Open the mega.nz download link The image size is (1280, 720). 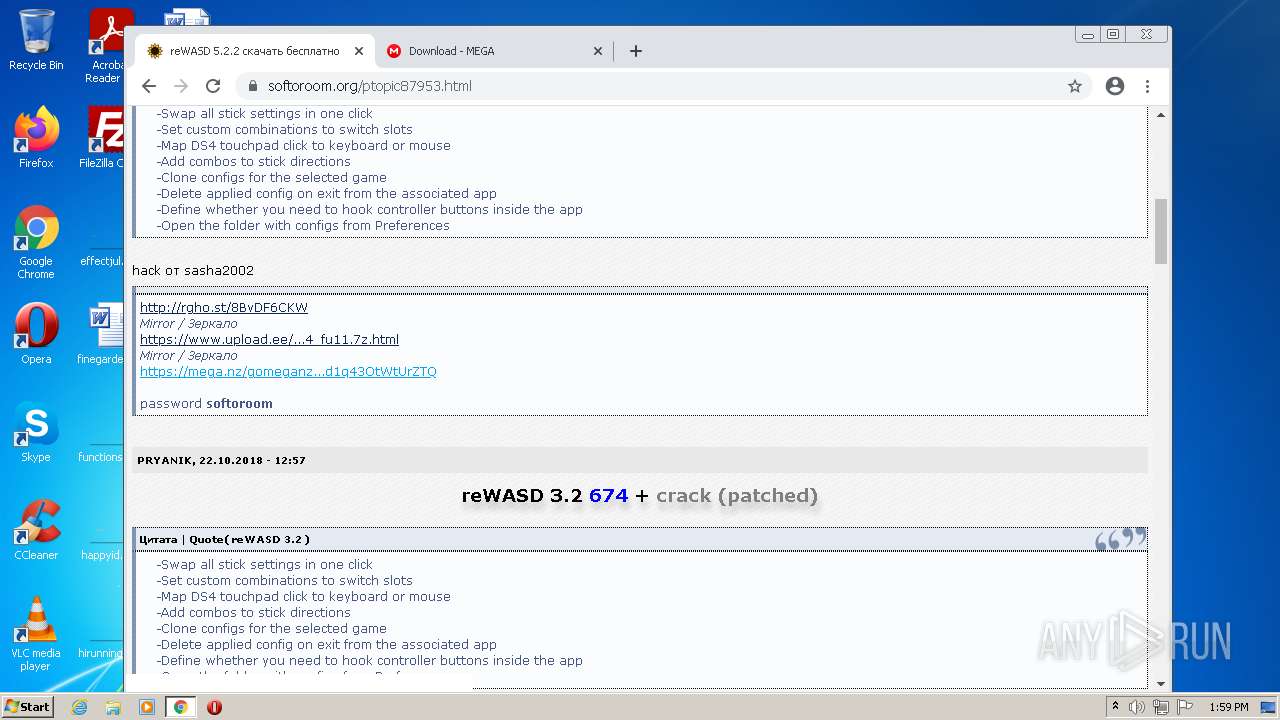coord(288,371)
